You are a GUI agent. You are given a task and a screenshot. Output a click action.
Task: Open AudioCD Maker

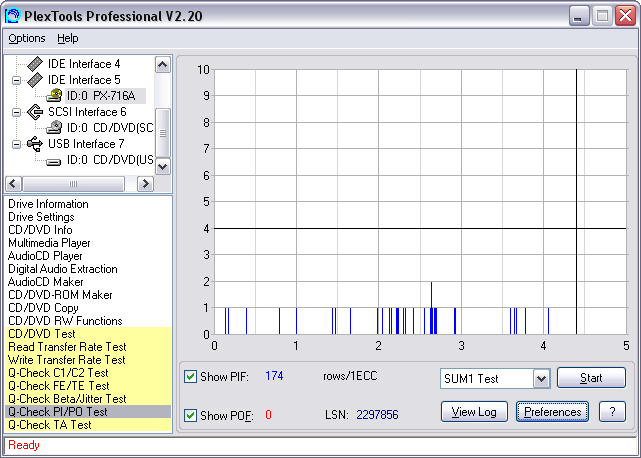click(45, 282)
